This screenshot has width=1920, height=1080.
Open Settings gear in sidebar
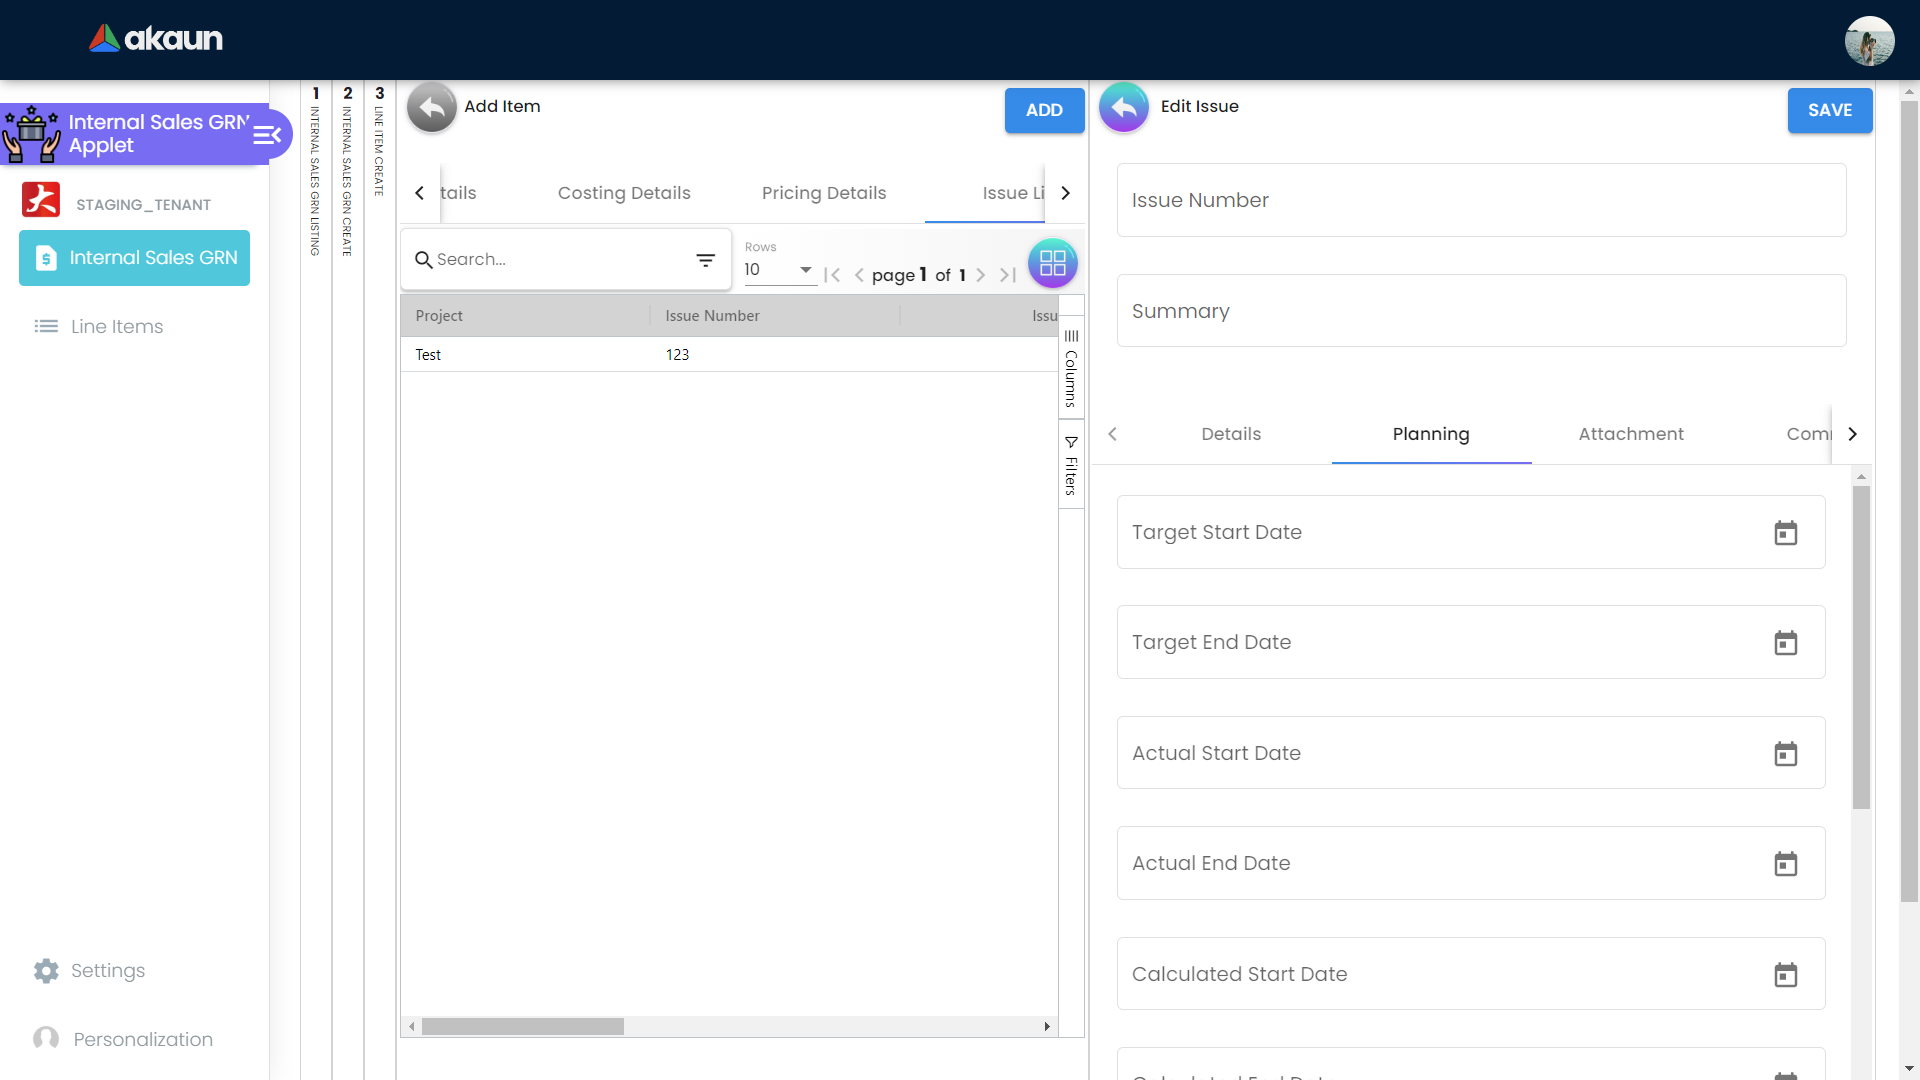pos(46,971)
